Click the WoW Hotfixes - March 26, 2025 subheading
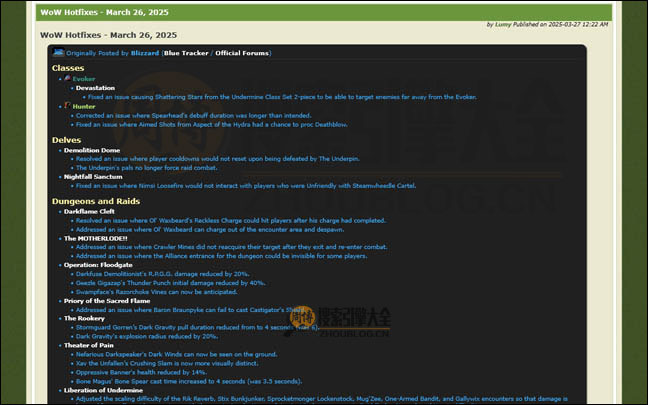Image resolution: width=648 pixels, height=405 pixels. point(108,35)
